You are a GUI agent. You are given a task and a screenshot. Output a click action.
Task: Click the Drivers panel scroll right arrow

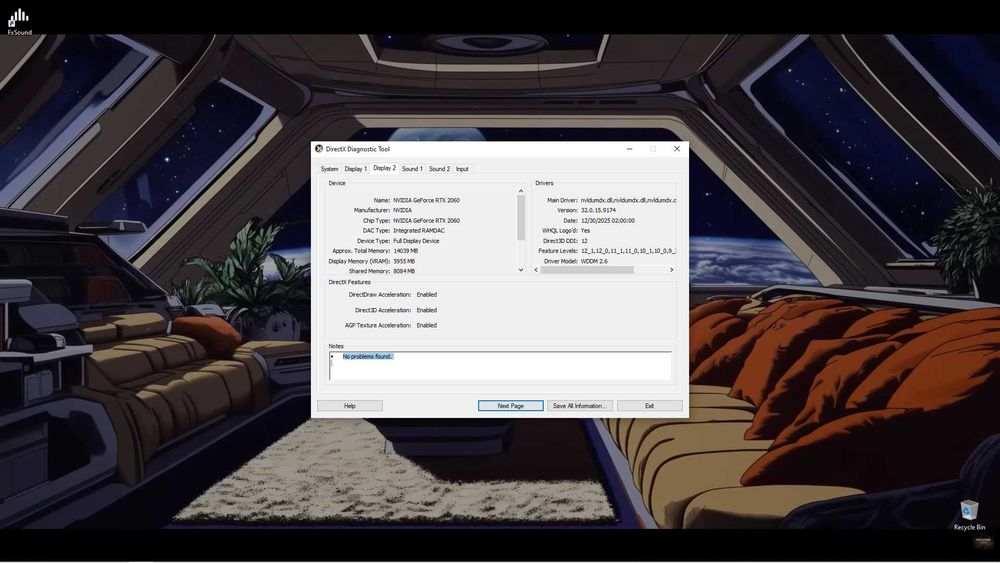[x=672, y=270]
